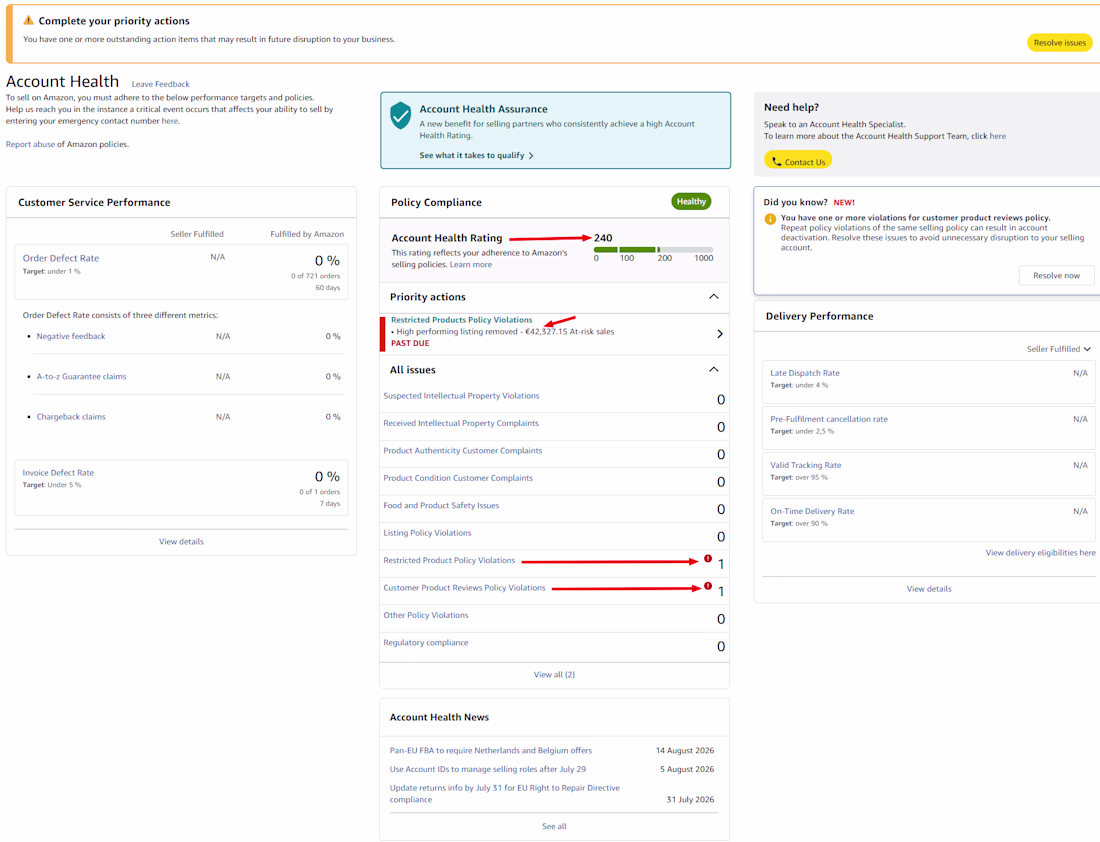Open Product Authenticity Customer Complaints
1100x842 pixels.
(462, 450)
